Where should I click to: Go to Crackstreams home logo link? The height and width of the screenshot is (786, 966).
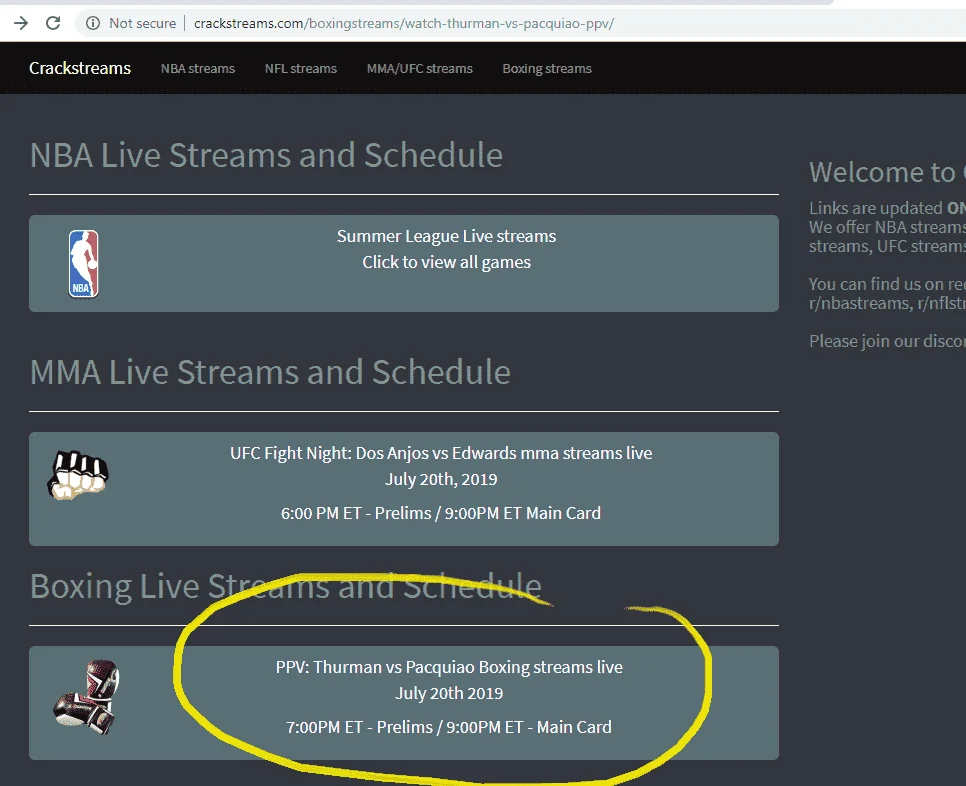[80, 68]
